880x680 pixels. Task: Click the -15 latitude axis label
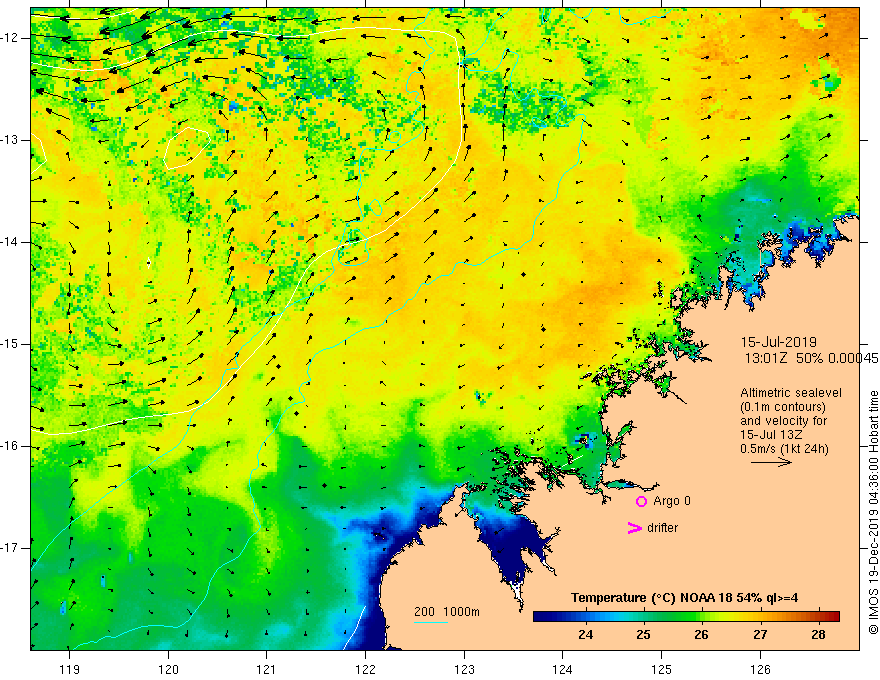[10, 344]
